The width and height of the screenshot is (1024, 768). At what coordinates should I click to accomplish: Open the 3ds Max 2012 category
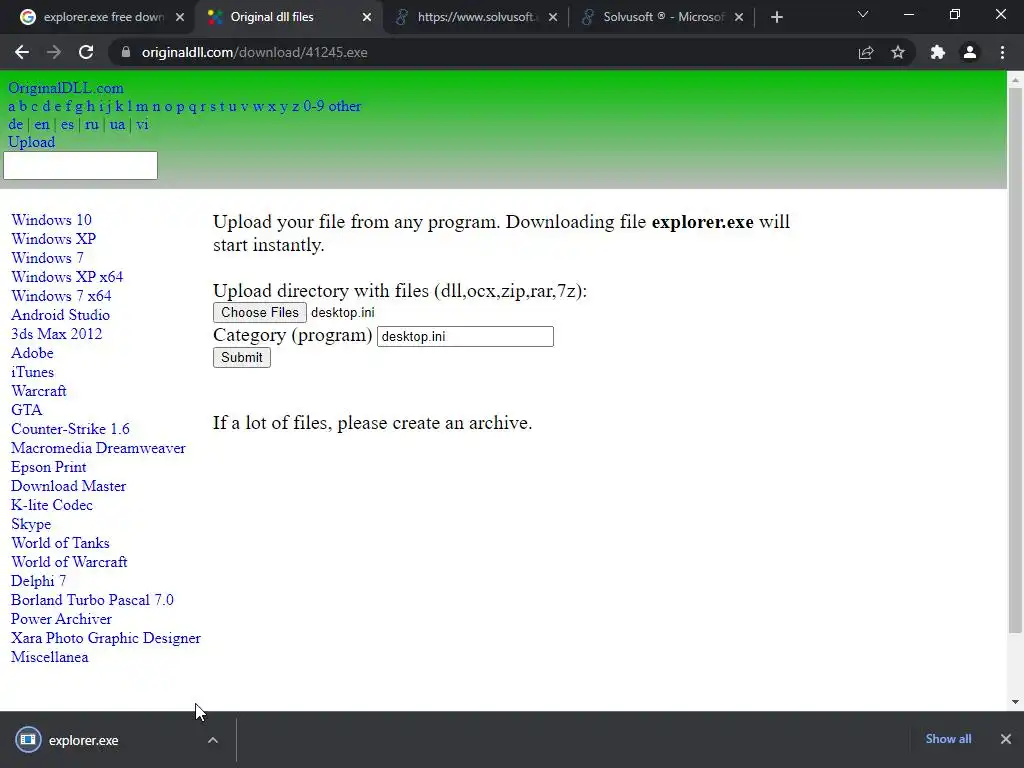pyautogui.click(x=57, y=334)
